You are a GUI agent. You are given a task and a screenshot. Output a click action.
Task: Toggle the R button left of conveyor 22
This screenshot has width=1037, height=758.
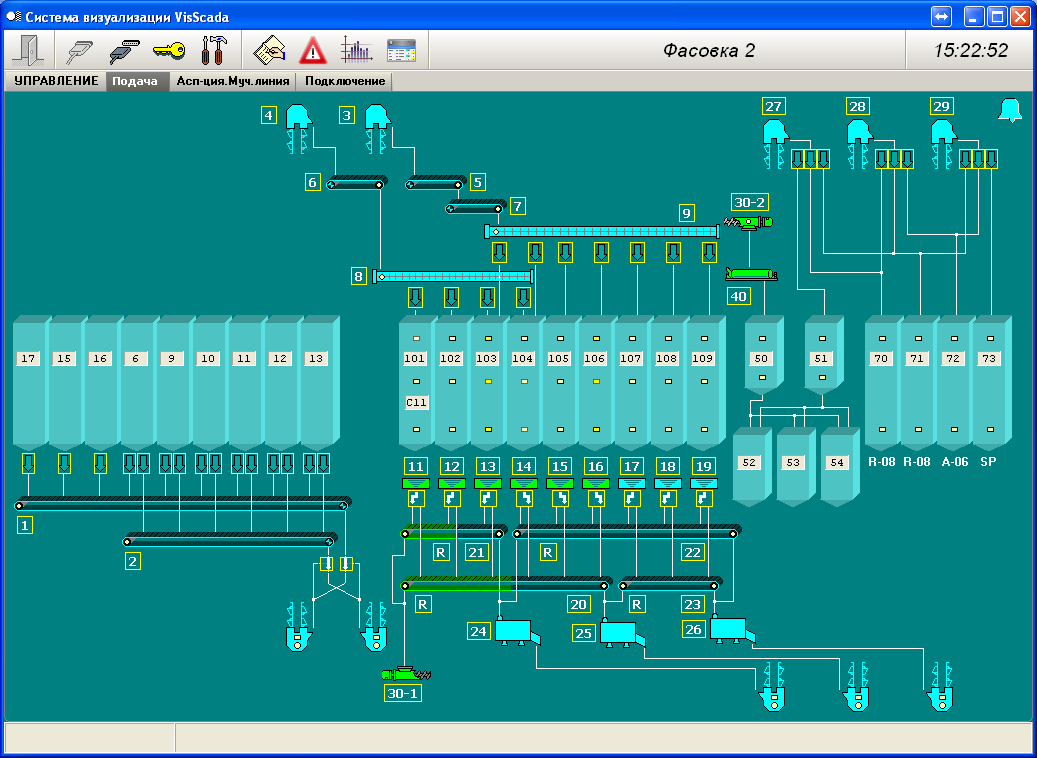pyautogui.click(x=547, y=552)
